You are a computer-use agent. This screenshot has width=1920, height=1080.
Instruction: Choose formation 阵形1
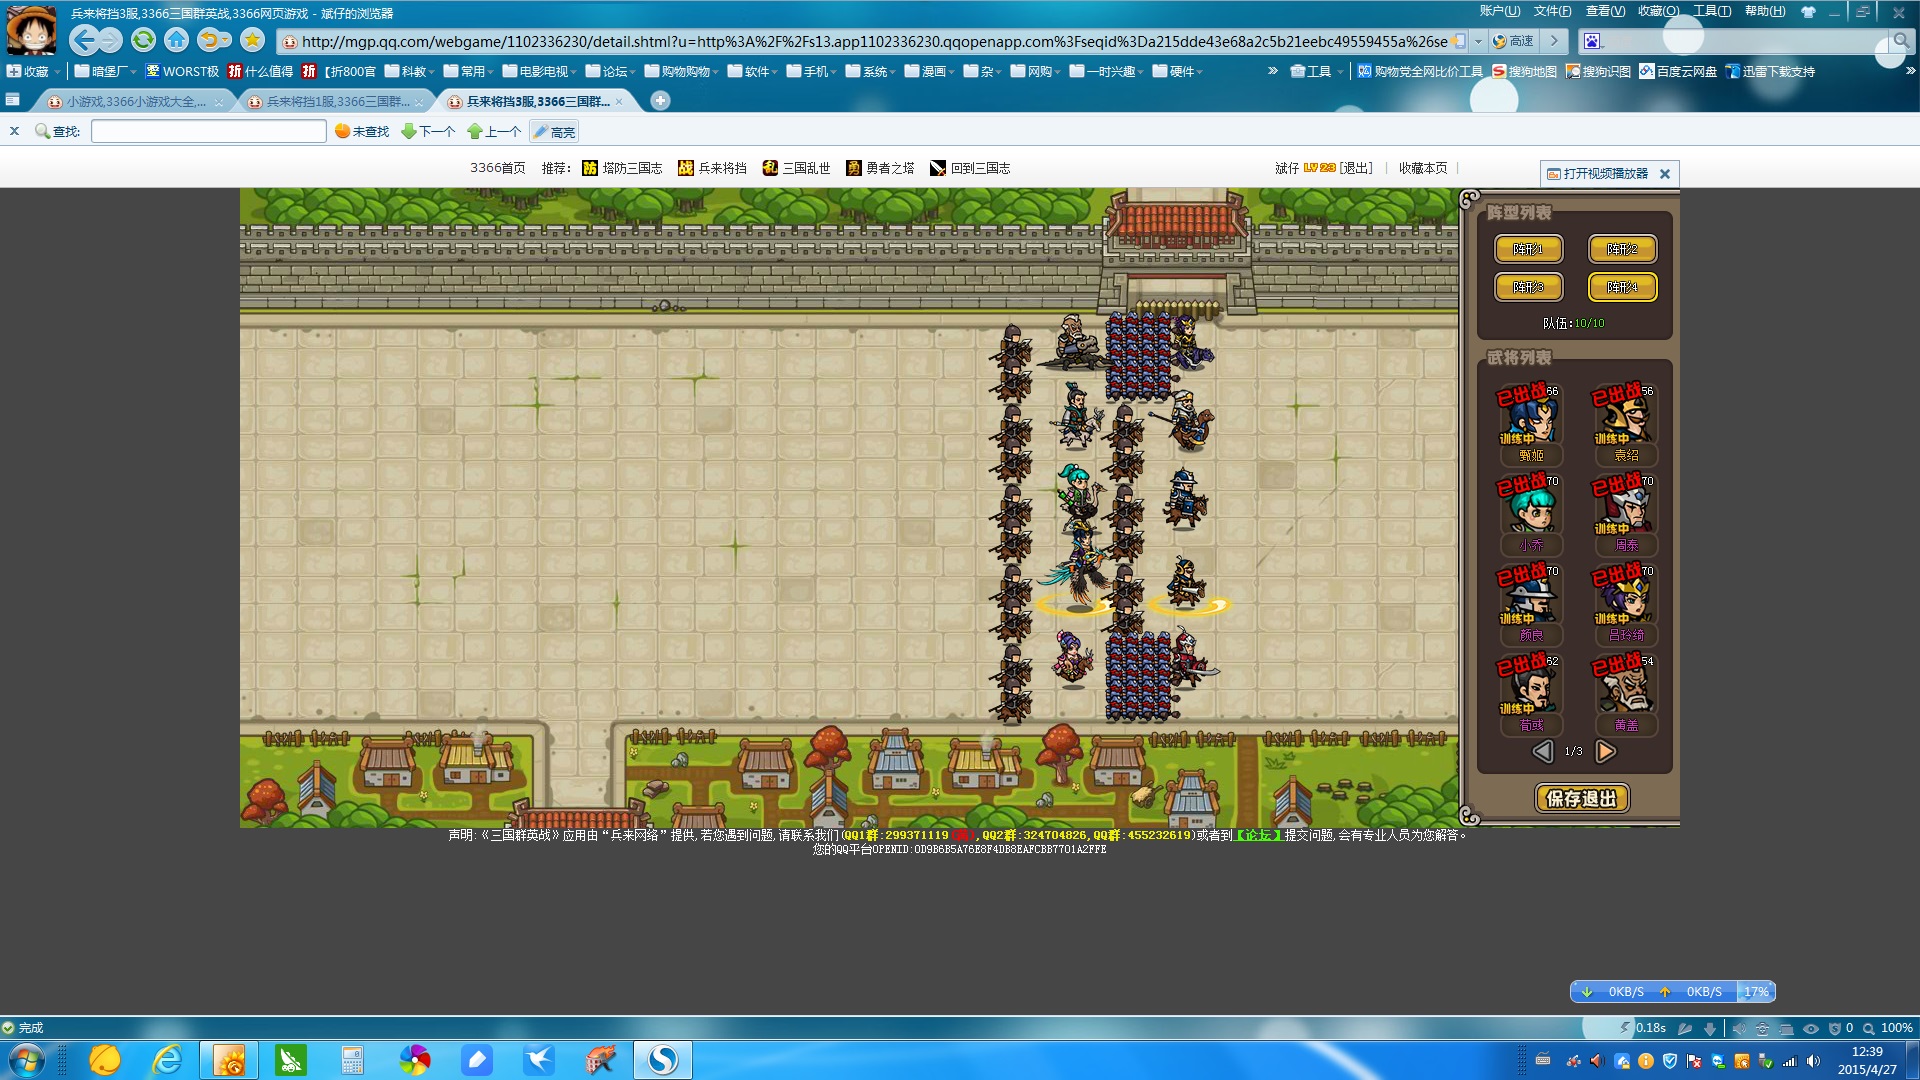click(1528, 249)
